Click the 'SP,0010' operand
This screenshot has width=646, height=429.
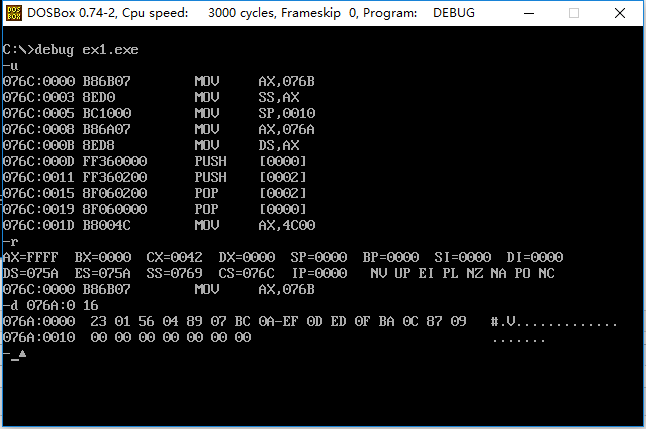pos(287,113)
